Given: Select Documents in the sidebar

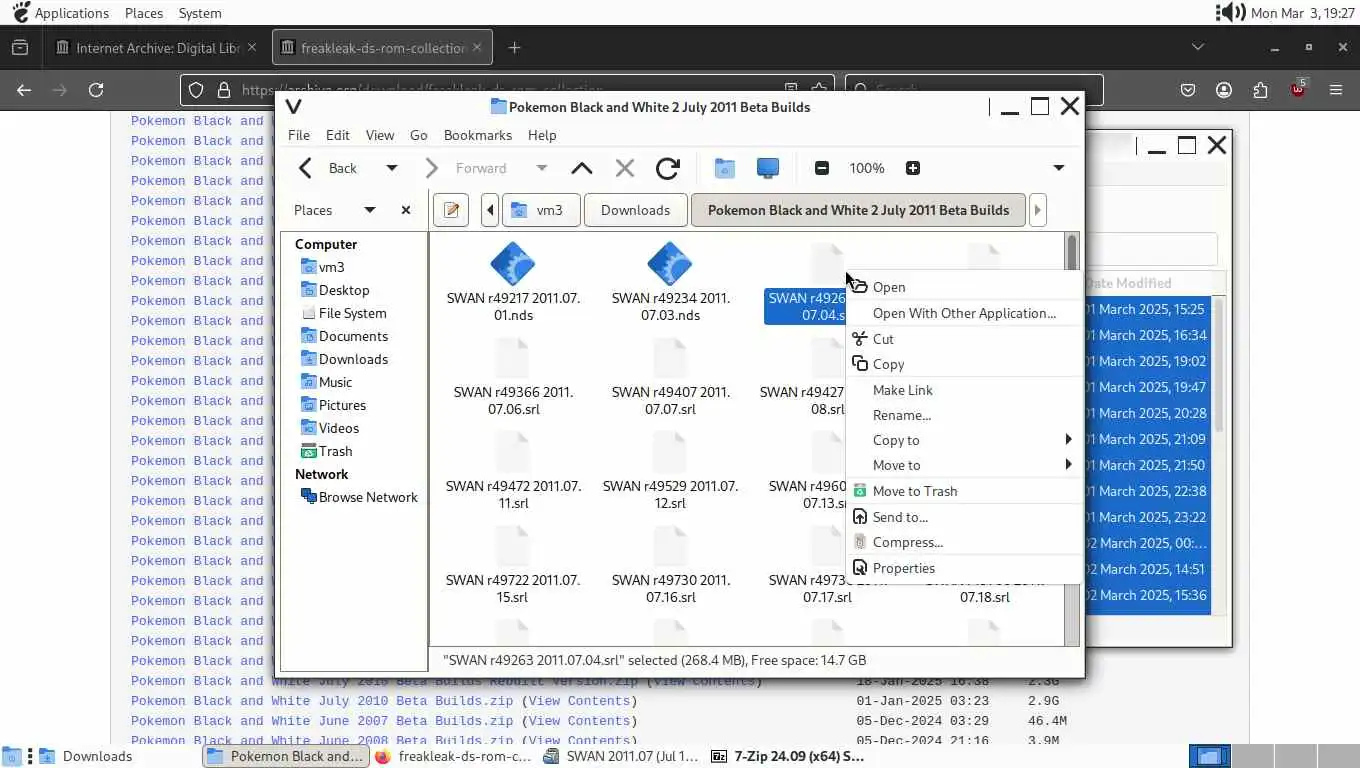Looking at the screenshot, I should pyautogui.click(x=344, y=336).
